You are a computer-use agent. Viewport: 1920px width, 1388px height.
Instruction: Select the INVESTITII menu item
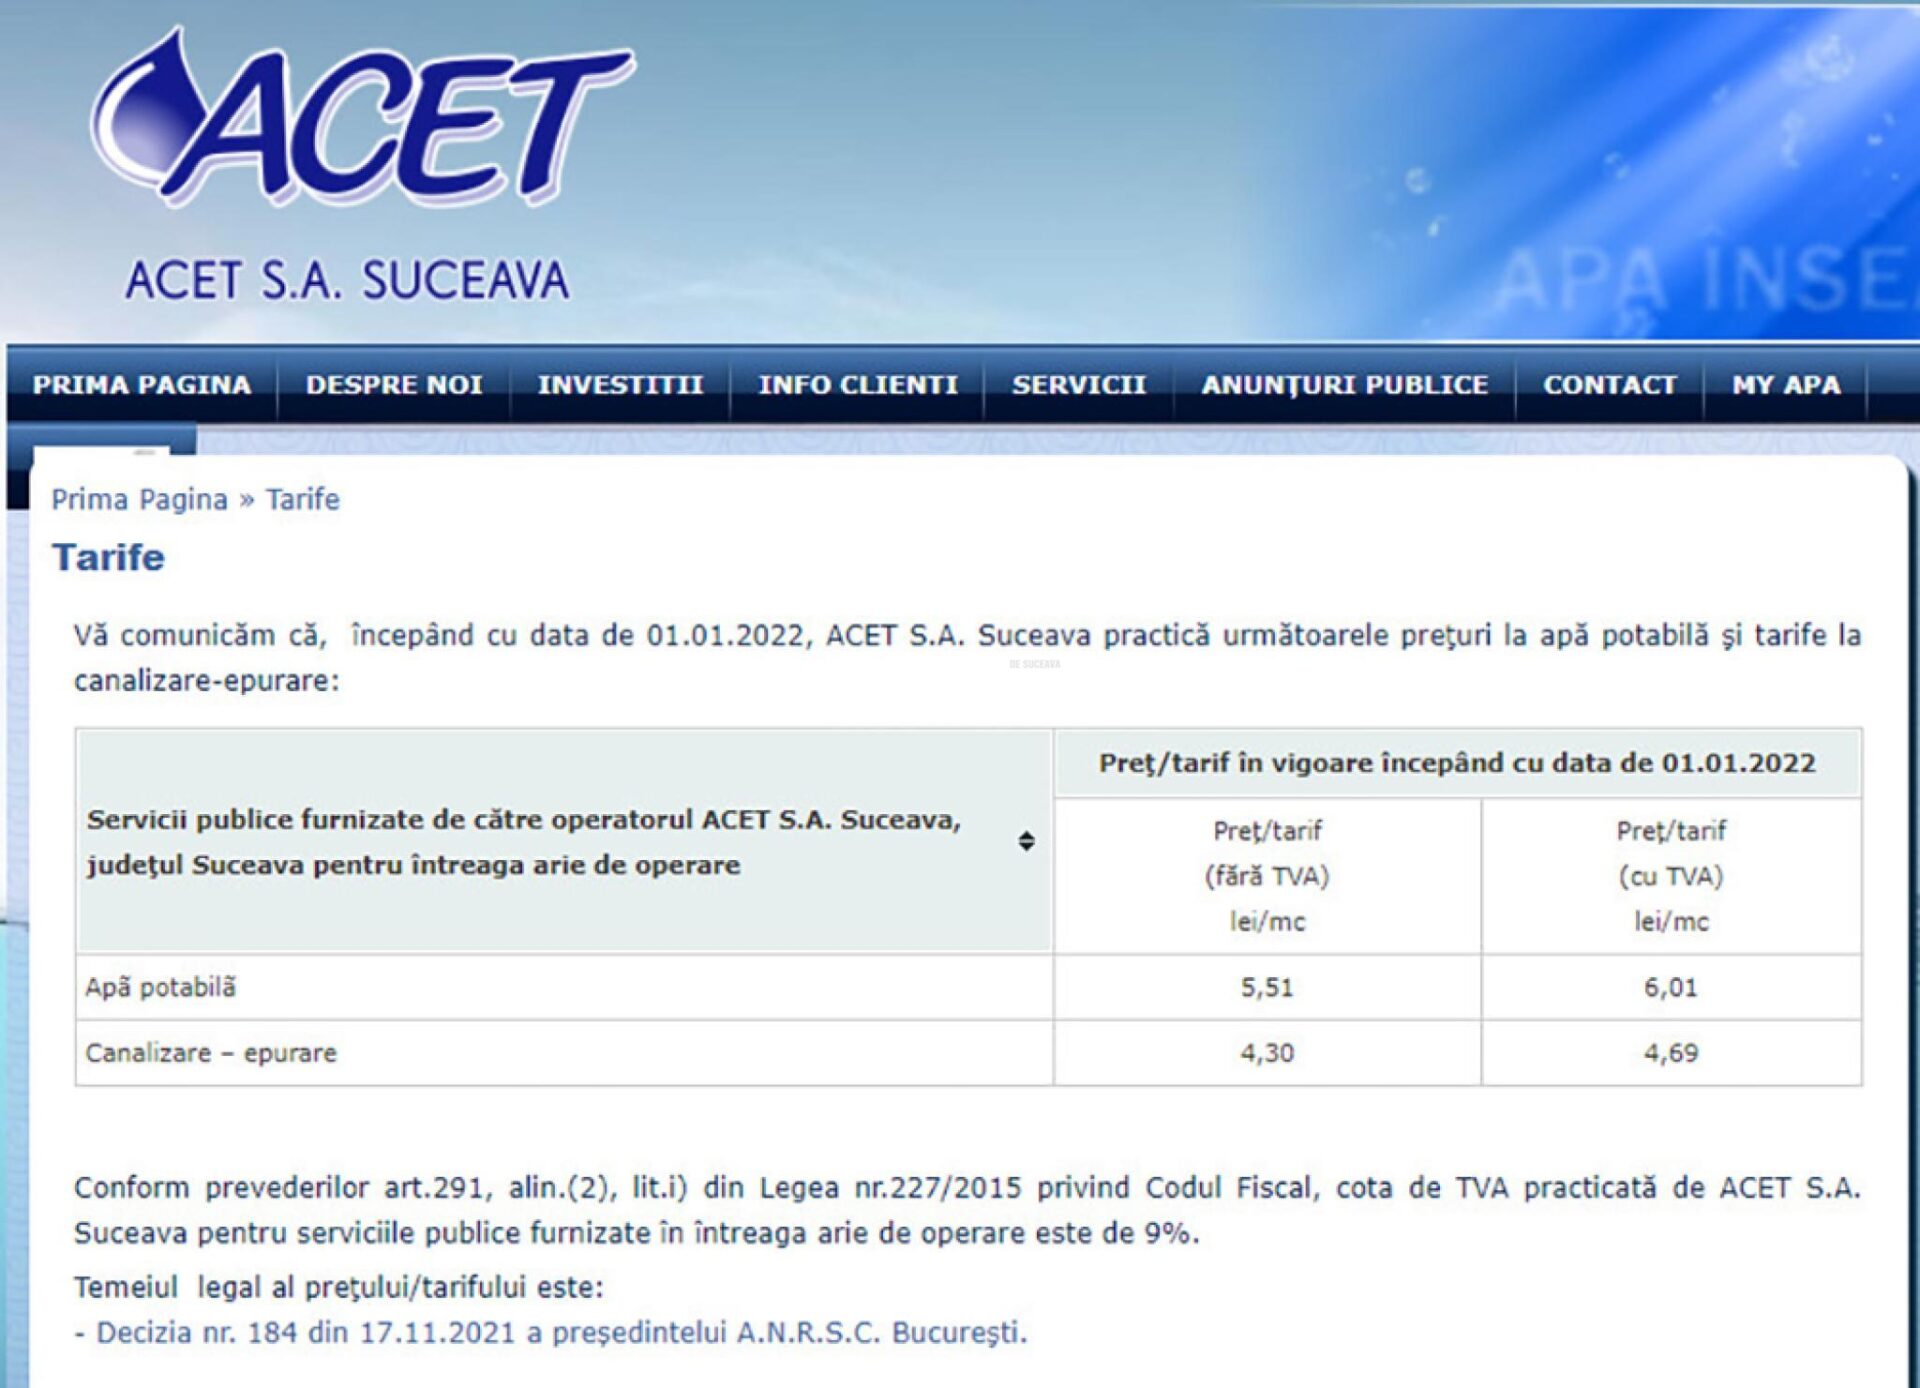(x=620, y=385)
